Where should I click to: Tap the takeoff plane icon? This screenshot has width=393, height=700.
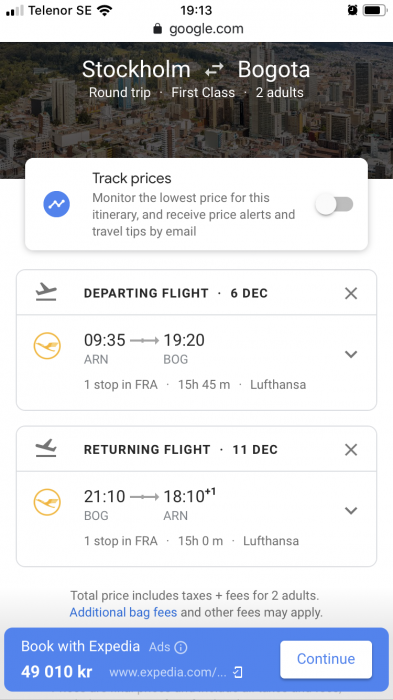point(46,292)
